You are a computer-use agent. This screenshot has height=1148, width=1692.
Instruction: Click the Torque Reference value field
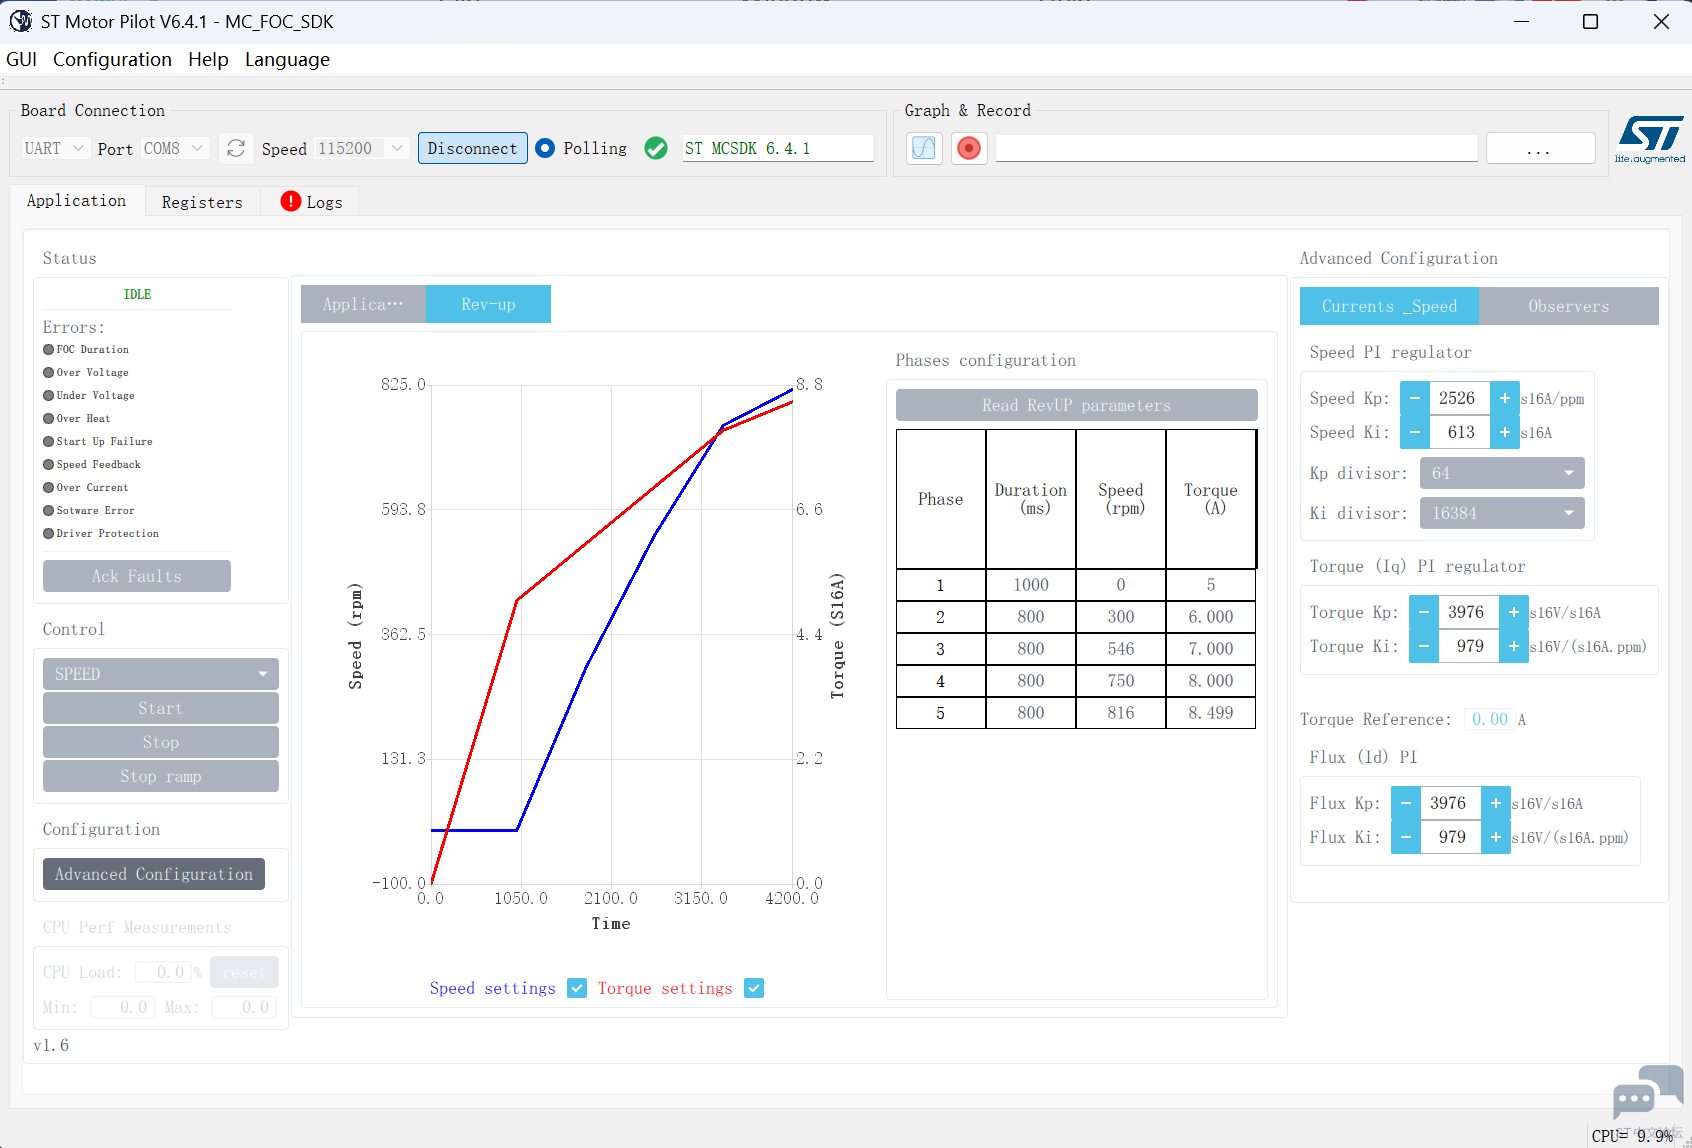[x=1489, y=719]
